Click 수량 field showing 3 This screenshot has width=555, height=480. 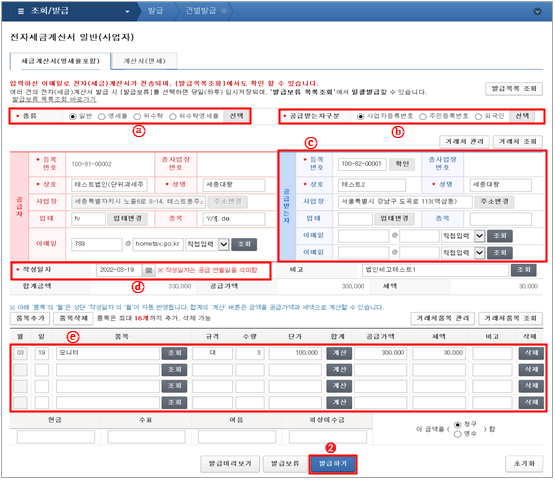[x=250, y=353]
